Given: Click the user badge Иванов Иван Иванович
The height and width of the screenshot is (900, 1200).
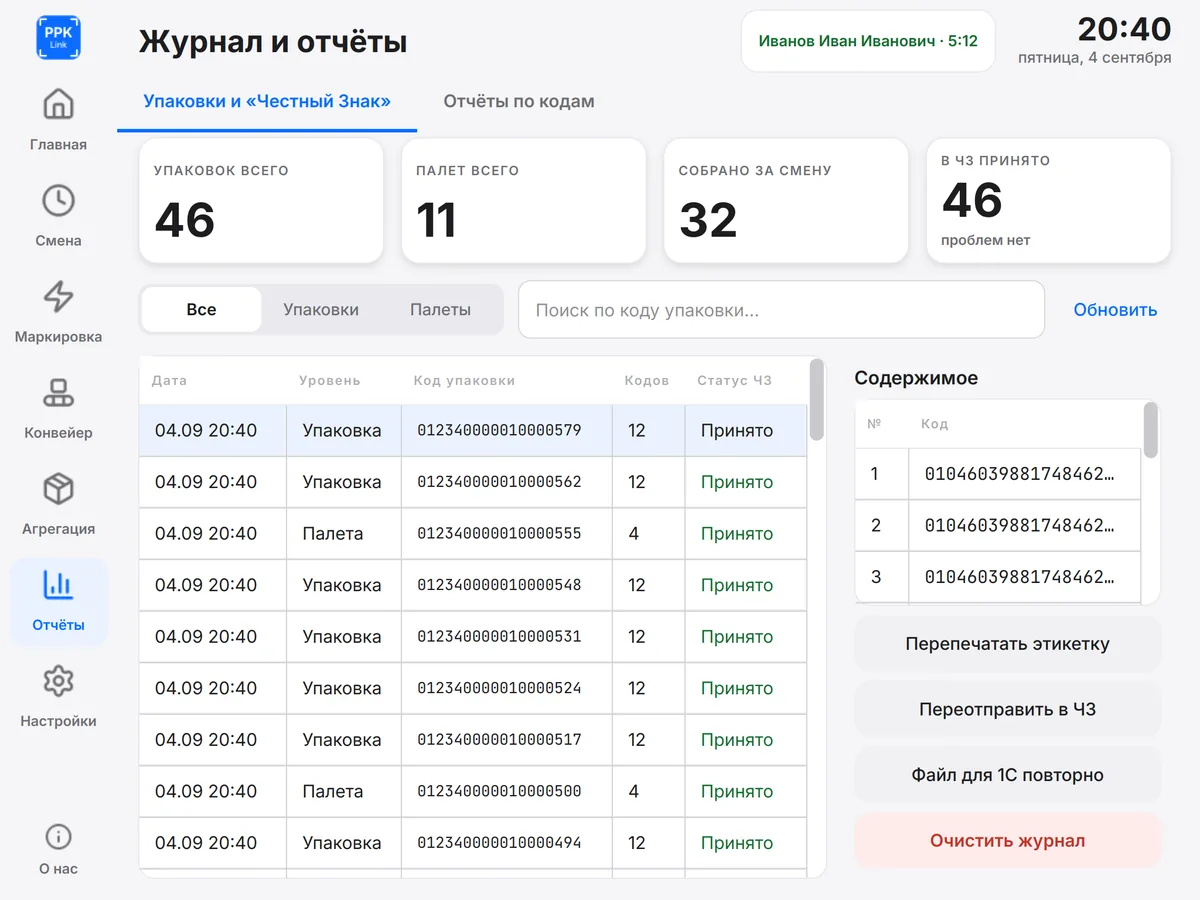Looking at the screenshot, I should coord(868,41).
